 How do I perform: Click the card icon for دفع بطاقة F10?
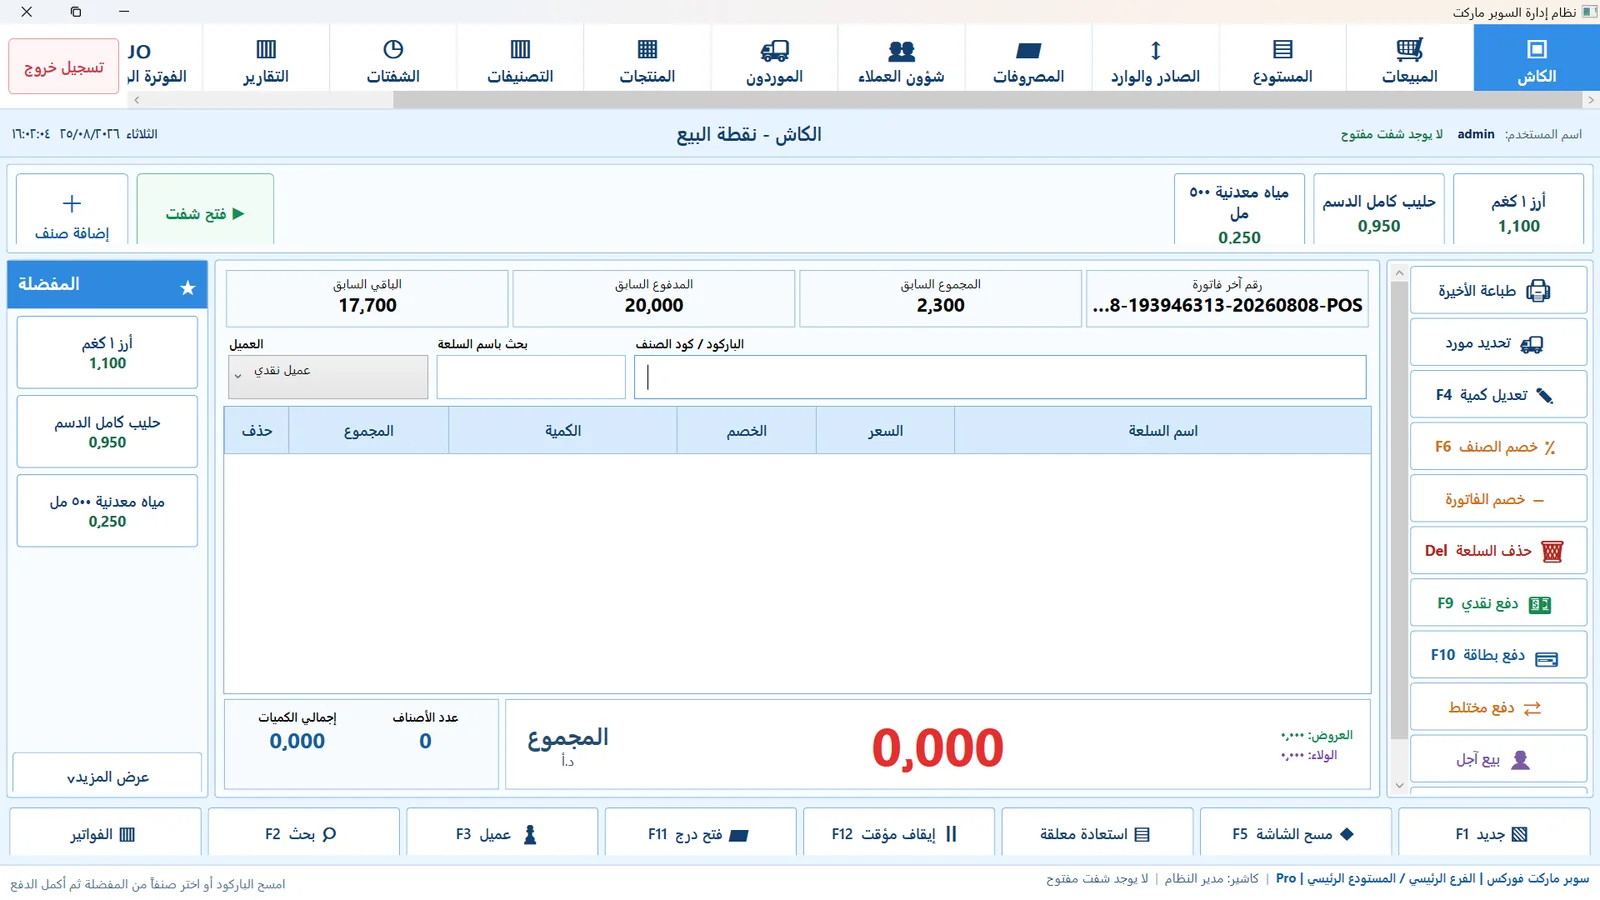click(1546, 659)
